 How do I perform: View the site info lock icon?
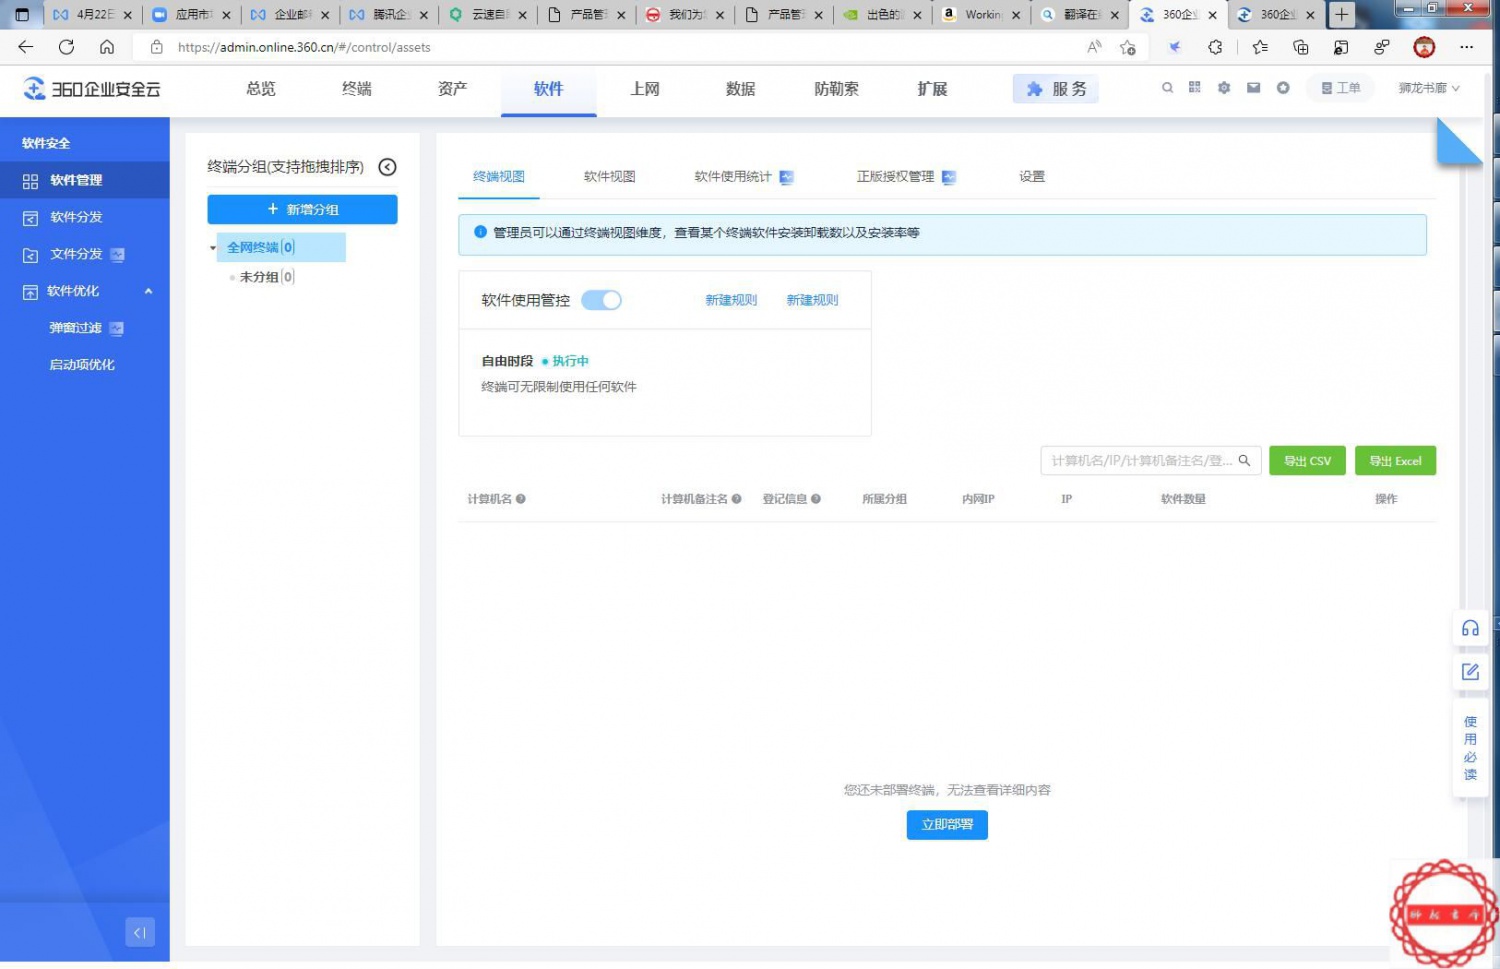point(156,47)
